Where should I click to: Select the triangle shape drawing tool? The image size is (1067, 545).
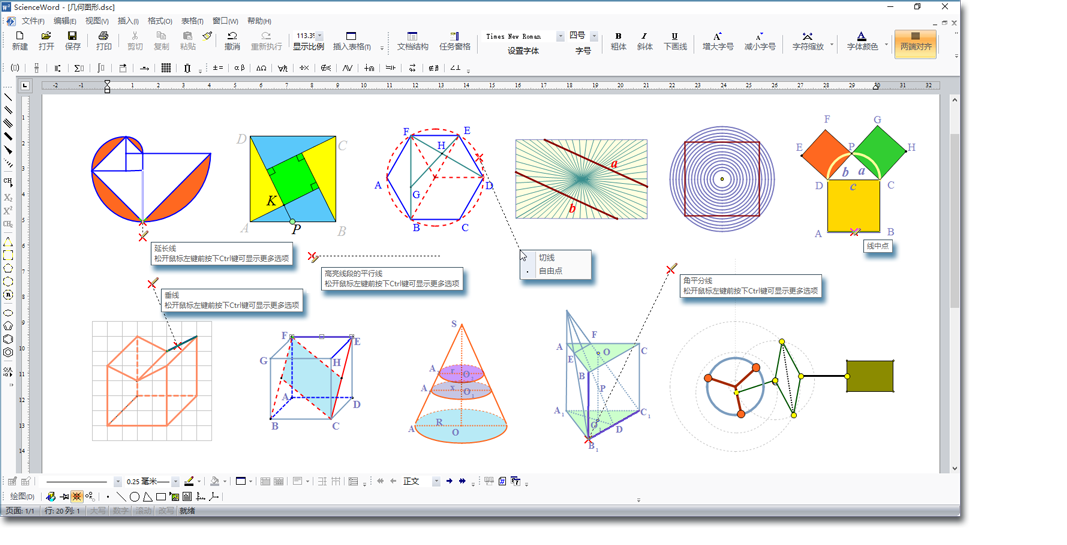click(147, 496)
